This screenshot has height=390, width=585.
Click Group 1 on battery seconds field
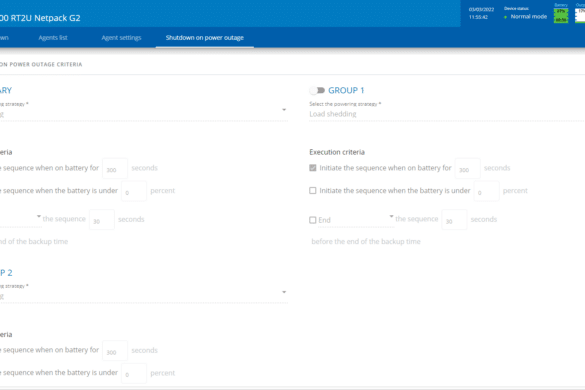467,169
